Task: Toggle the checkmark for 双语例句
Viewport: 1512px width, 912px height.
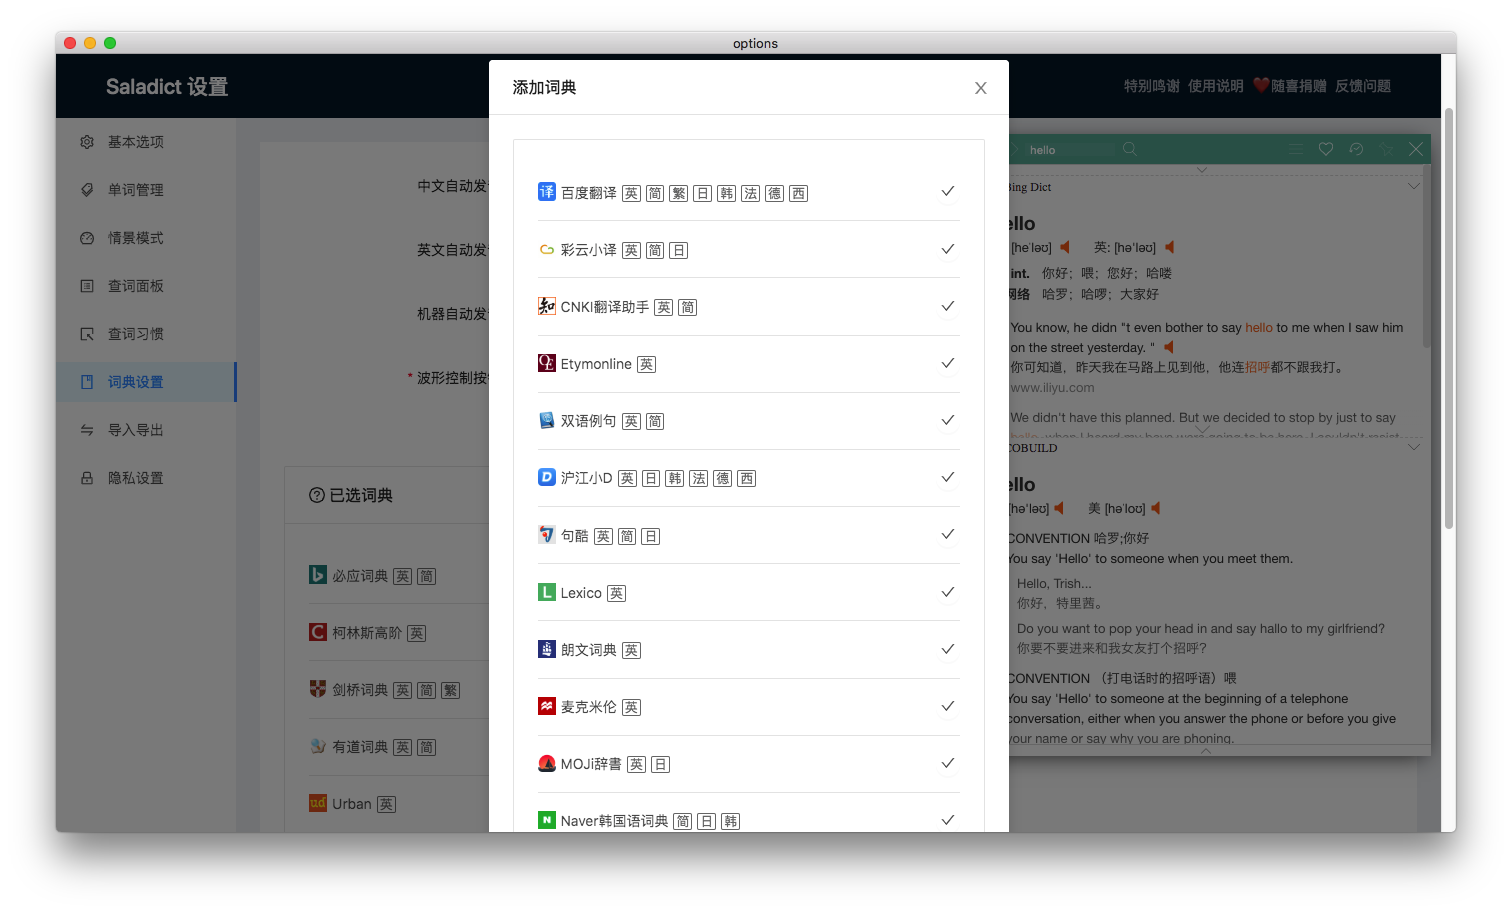Action: tap(948, 420)
